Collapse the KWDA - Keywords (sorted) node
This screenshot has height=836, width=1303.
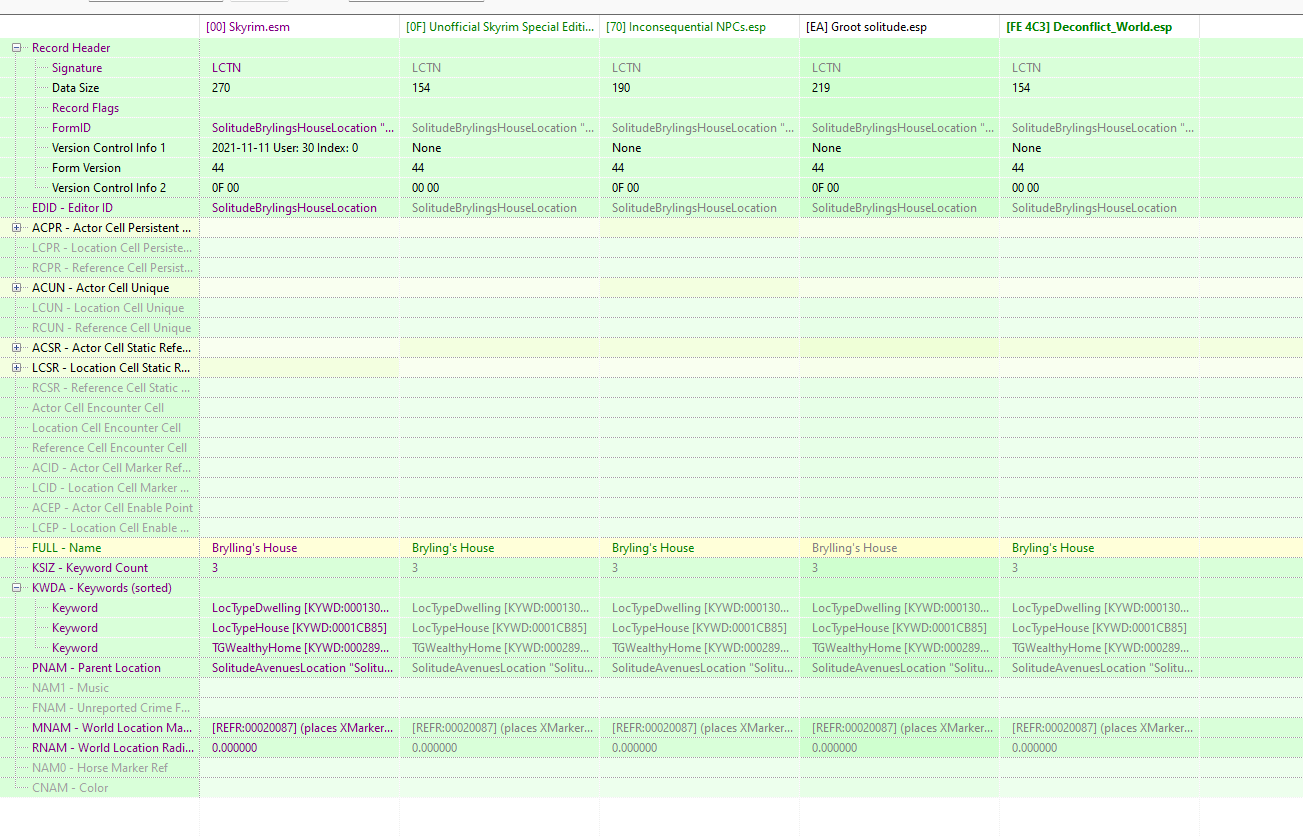coord(16,588)
